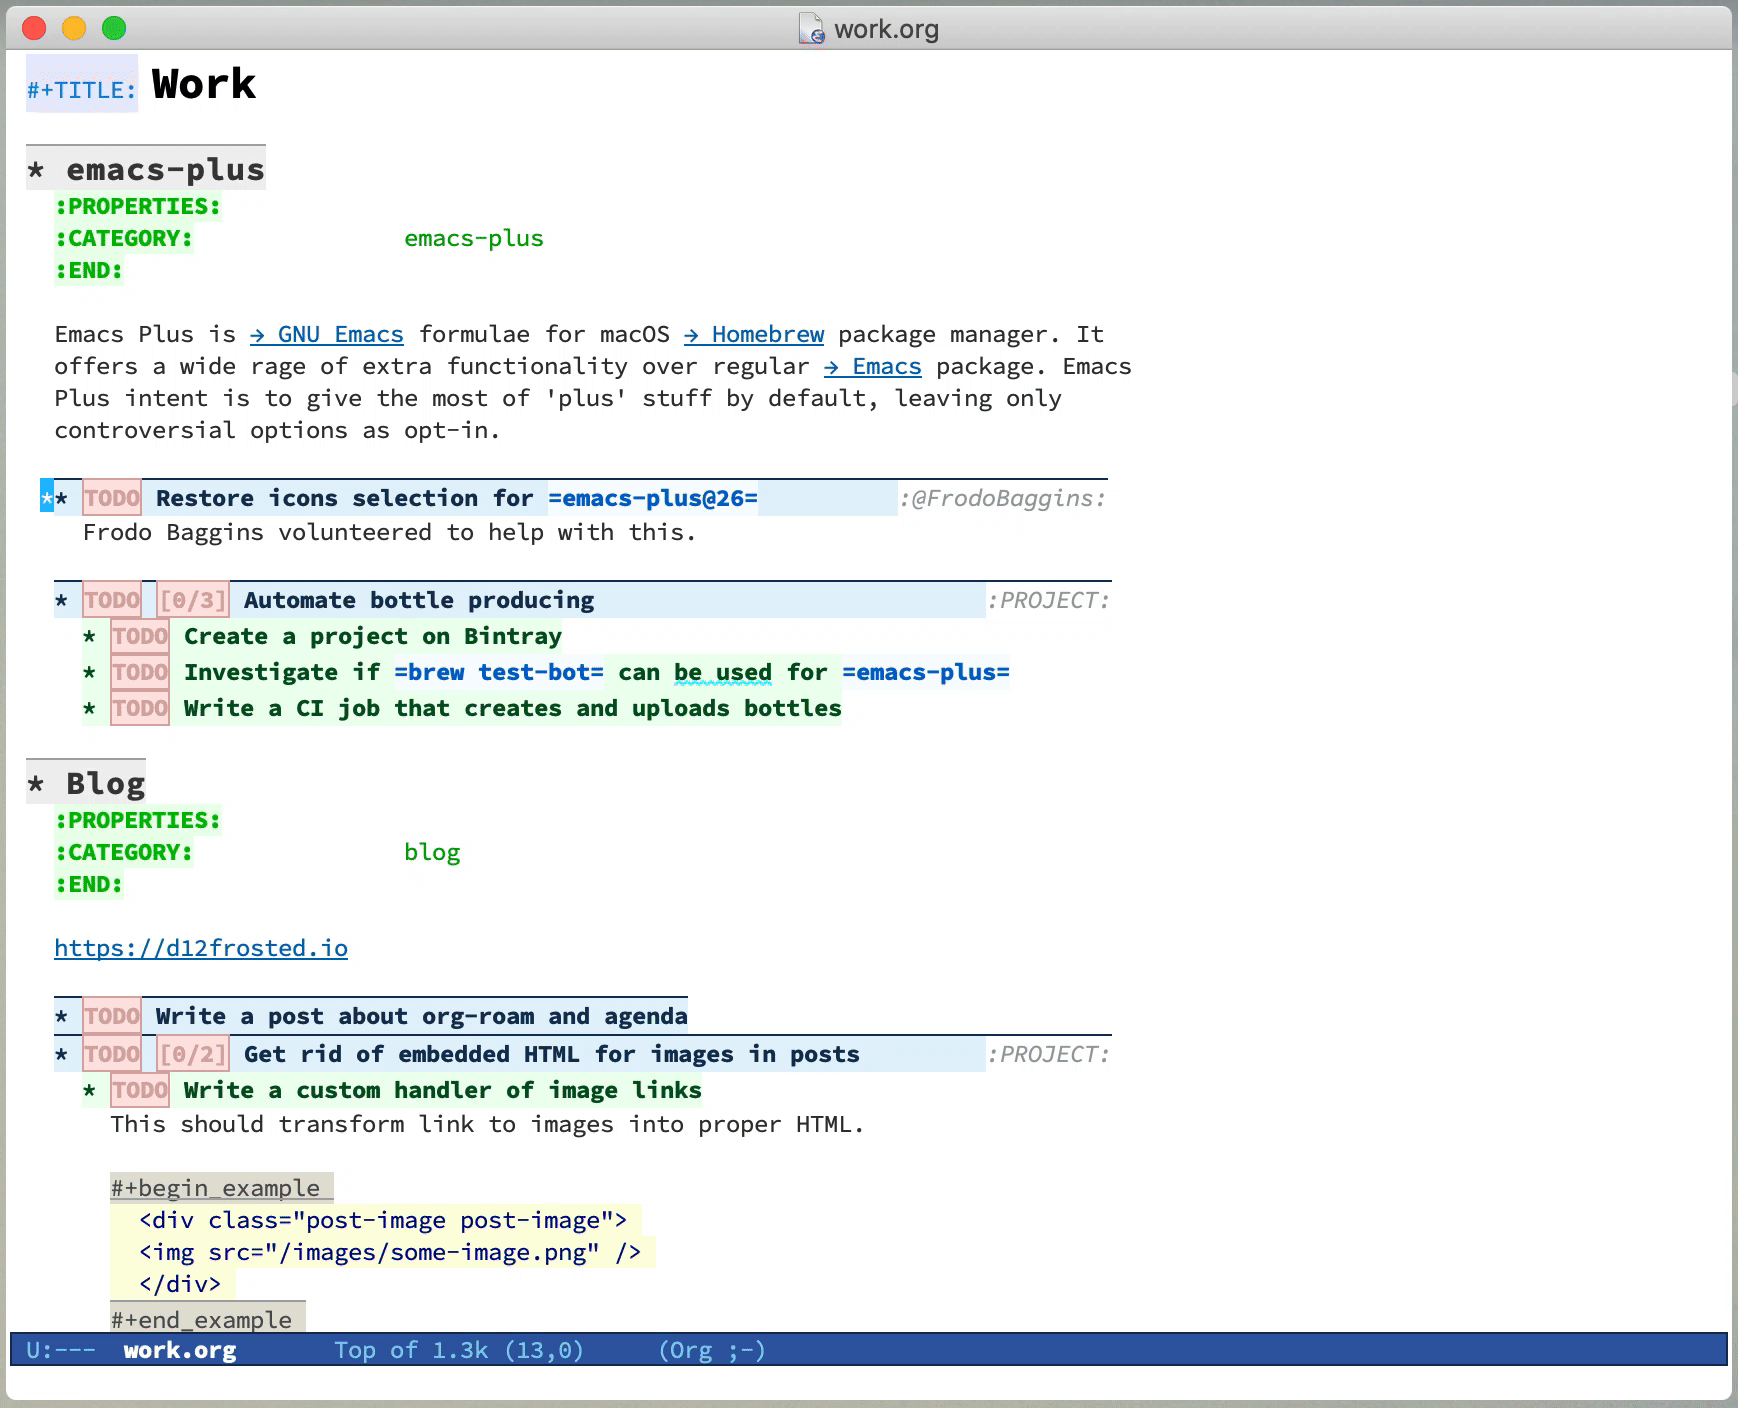The height and width of the screenshot is (1408, 1738).
Task: Collapse the #+begin_example block
Action: click(215, 1188)
